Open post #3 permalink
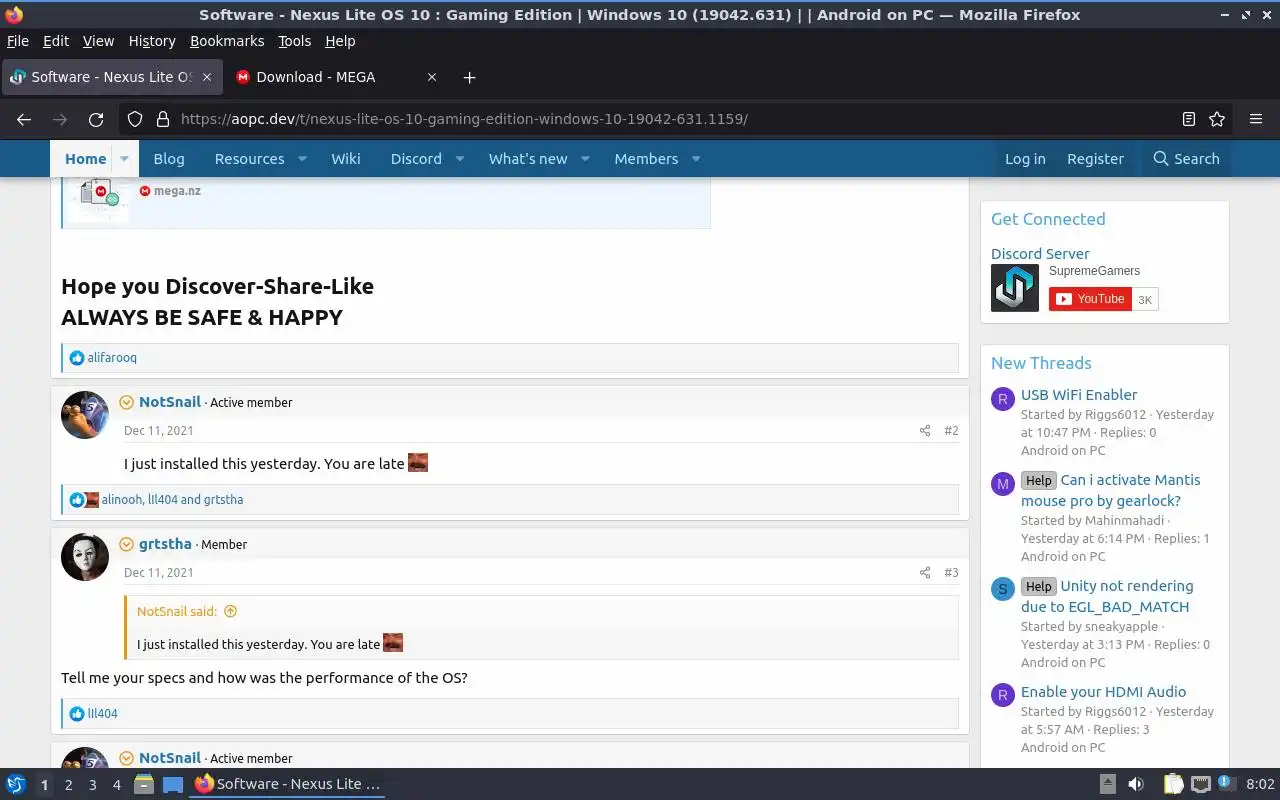Viewport: 1280px width, 800px height. [x=951, y=573]
